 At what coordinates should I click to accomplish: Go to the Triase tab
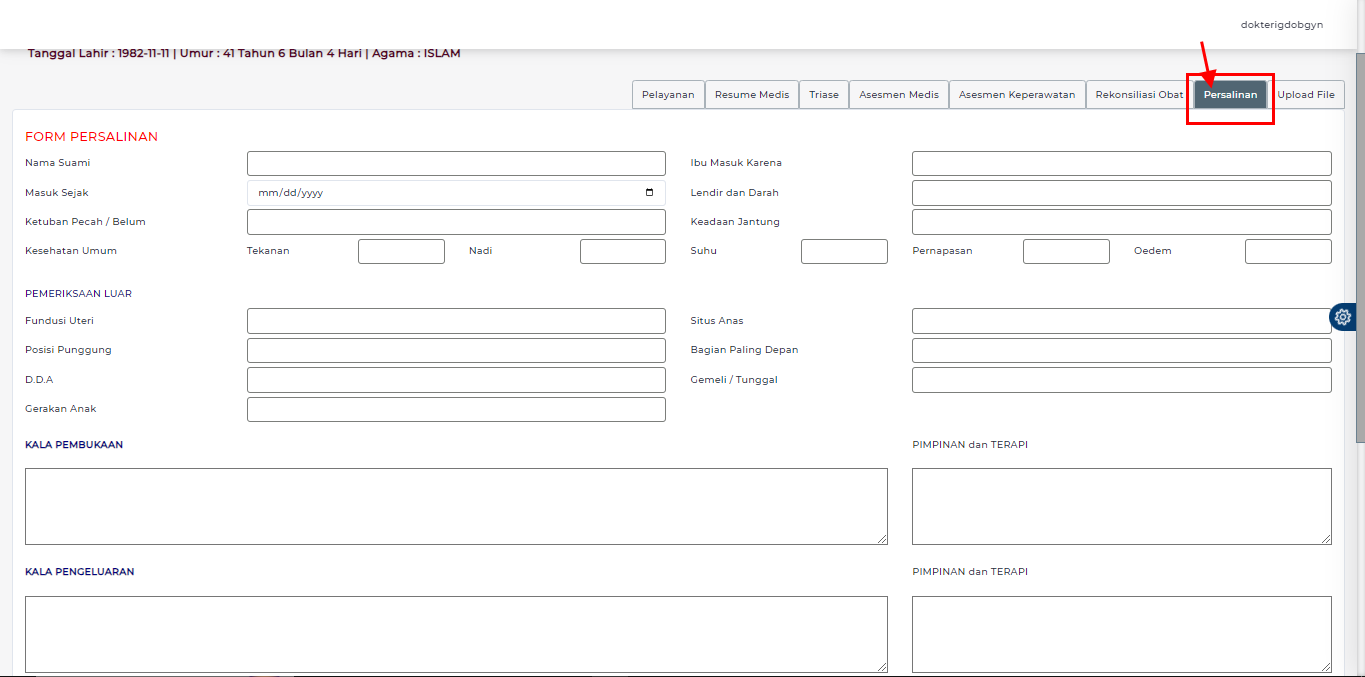(x=823, y=94)
